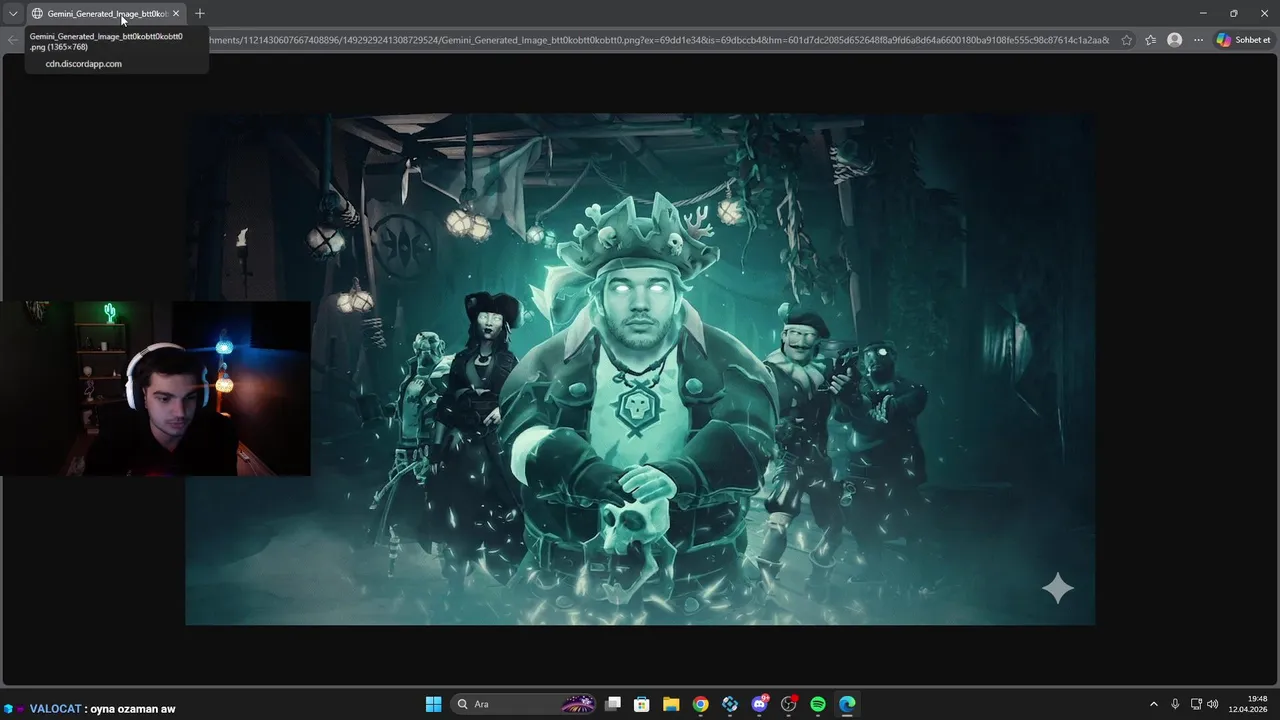Open the Windows Start menu
The height and width of the screenshot is (720, 1280).
(x=433, y=704)
